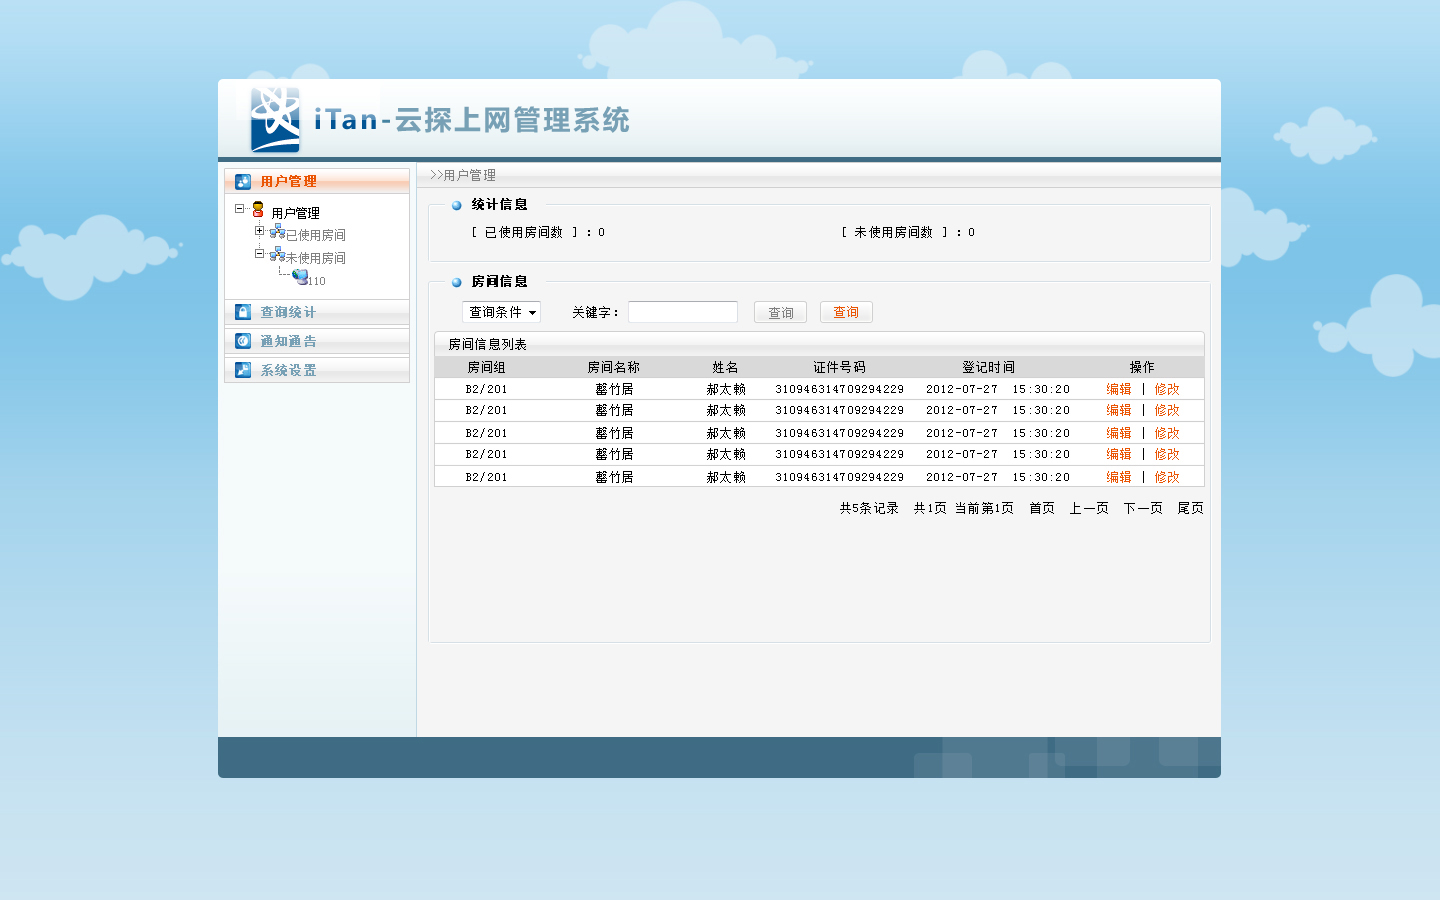Click the 通知通告 sidebar icon
The width and height of the screenshot is (1440, 900).
[243, 341]
